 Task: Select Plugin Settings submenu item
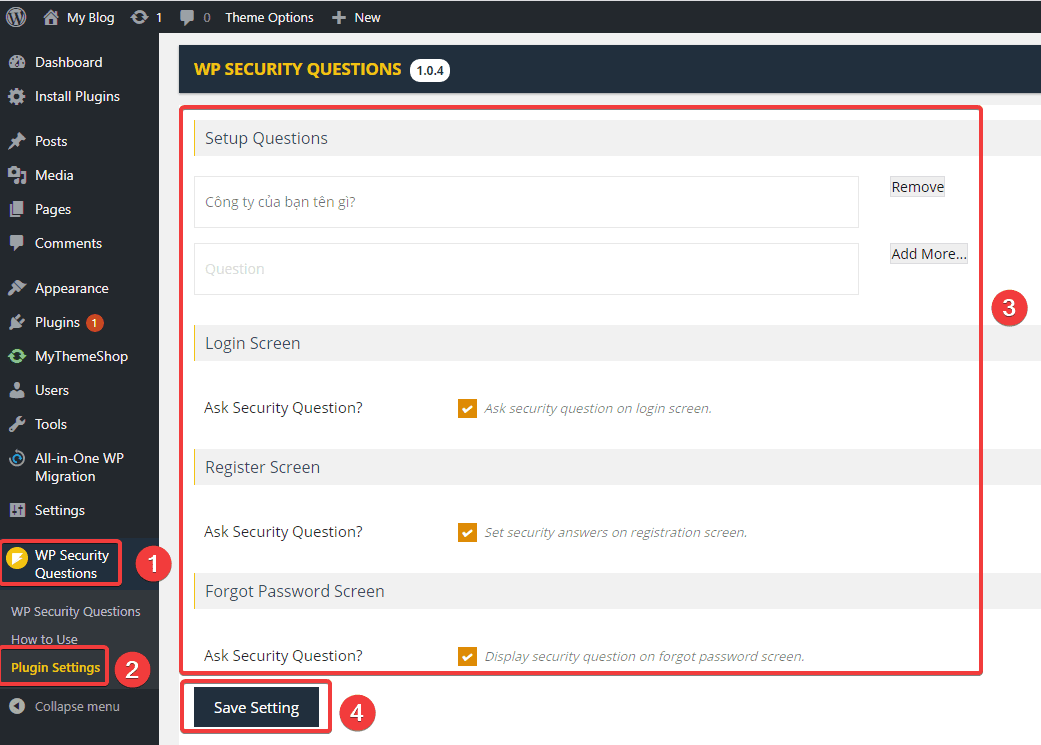(55, 667)
